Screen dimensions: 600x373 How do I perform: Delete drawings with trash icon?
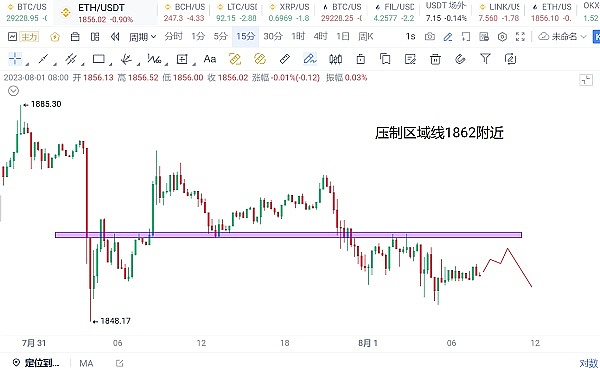[435, 59]
